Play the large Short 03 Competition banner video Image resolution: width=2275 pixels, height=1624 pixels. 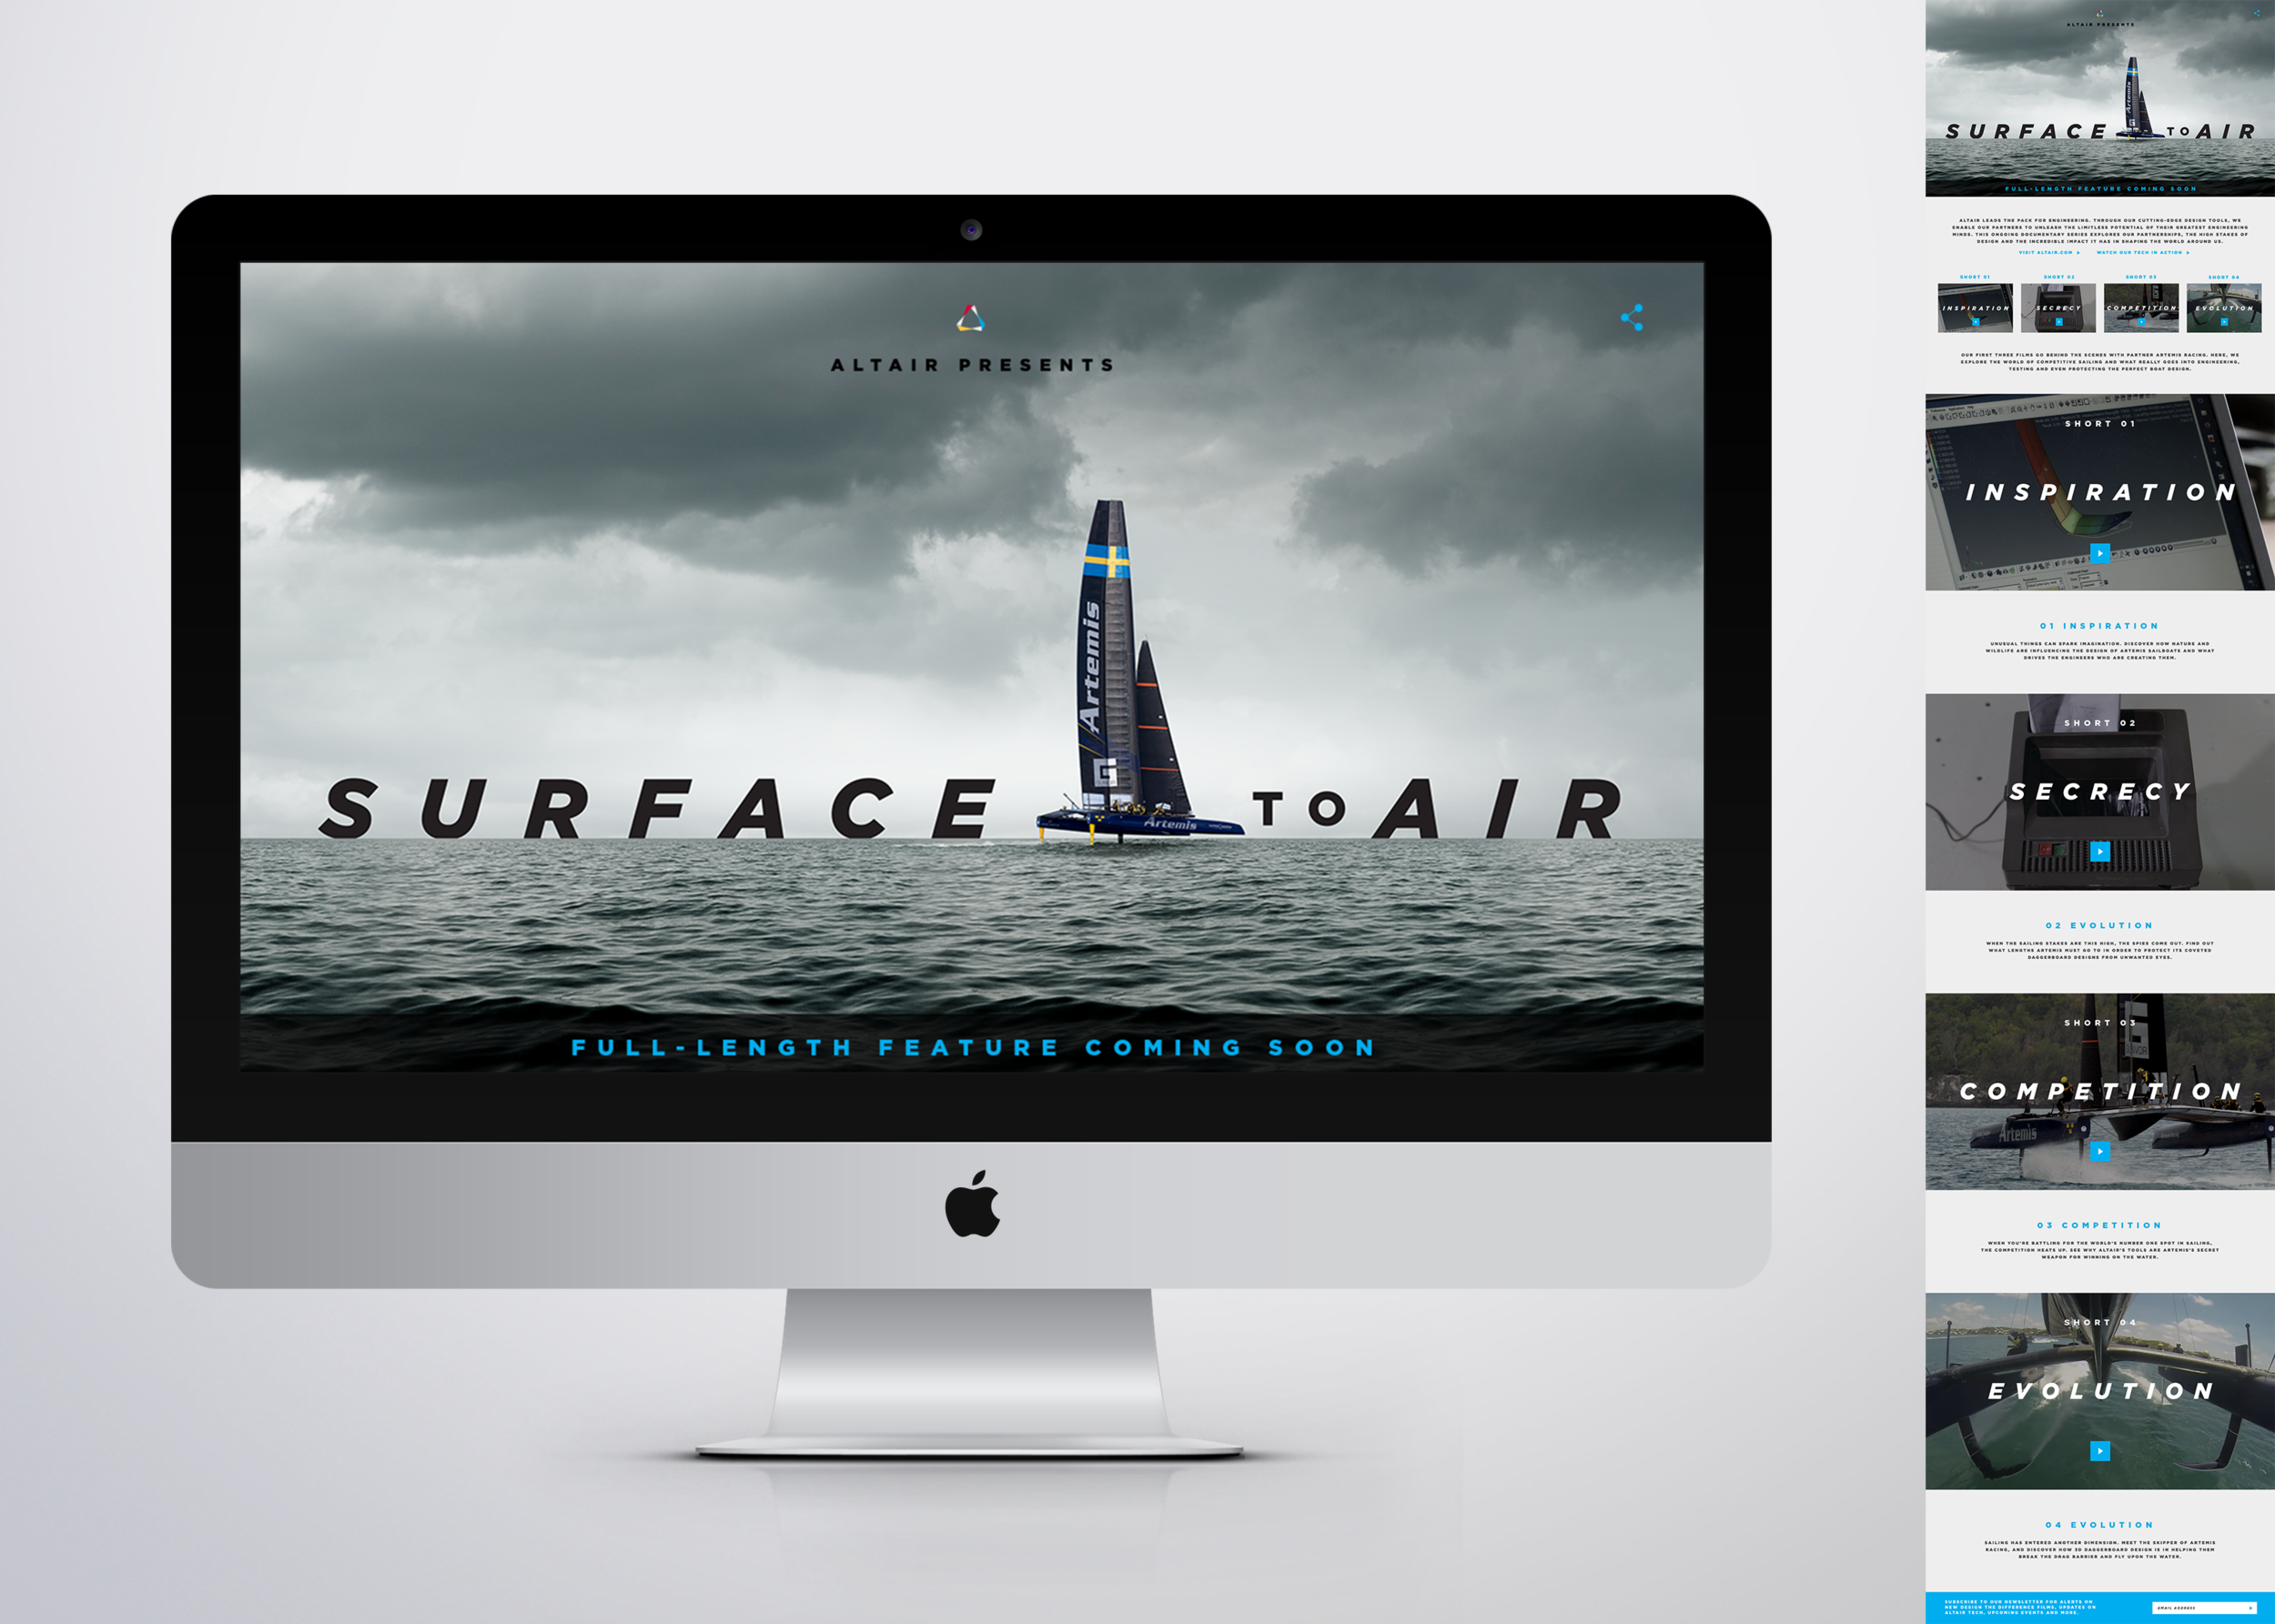coord(2100,1151)
